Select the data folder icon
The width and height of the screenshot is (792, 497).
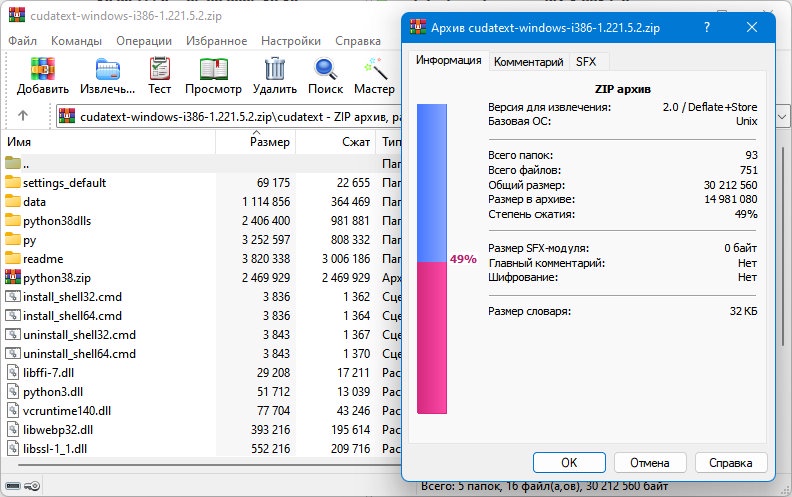13,201
